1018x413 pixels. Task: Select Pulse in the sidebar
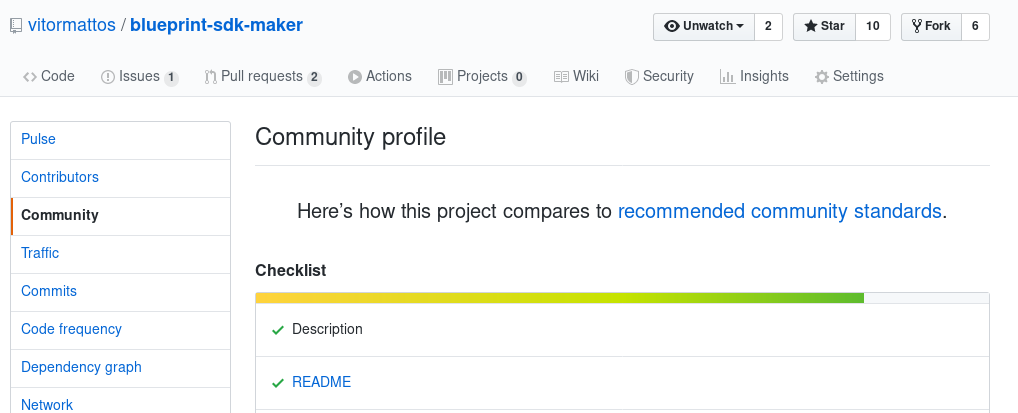pyautogui.click(x=121, y=140)
